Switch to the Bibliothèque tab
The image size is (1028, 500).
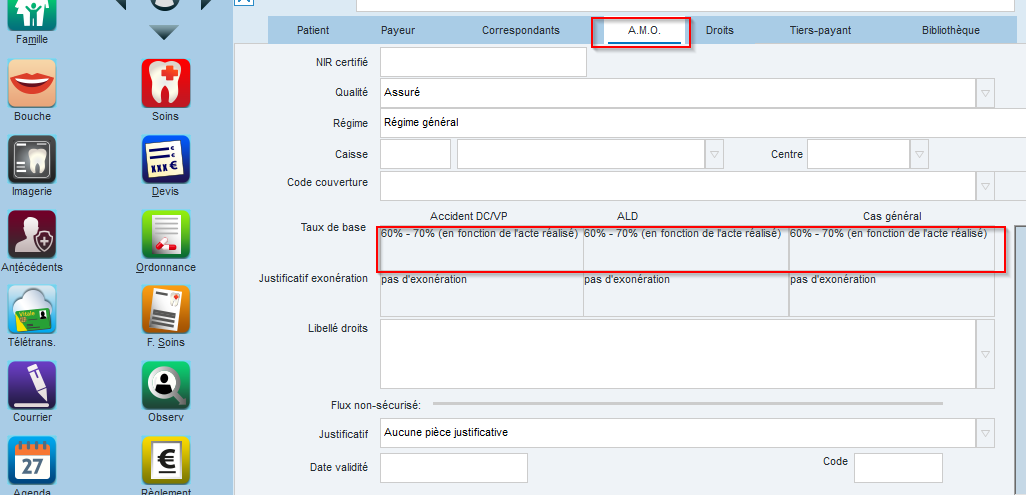(x=951, y=30)
